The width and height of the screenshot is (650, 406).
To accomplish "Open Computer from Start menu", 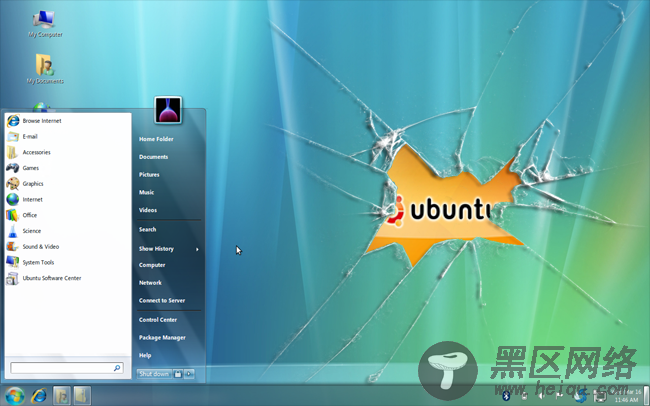I will pyautogui.click(x=152, y=265).
